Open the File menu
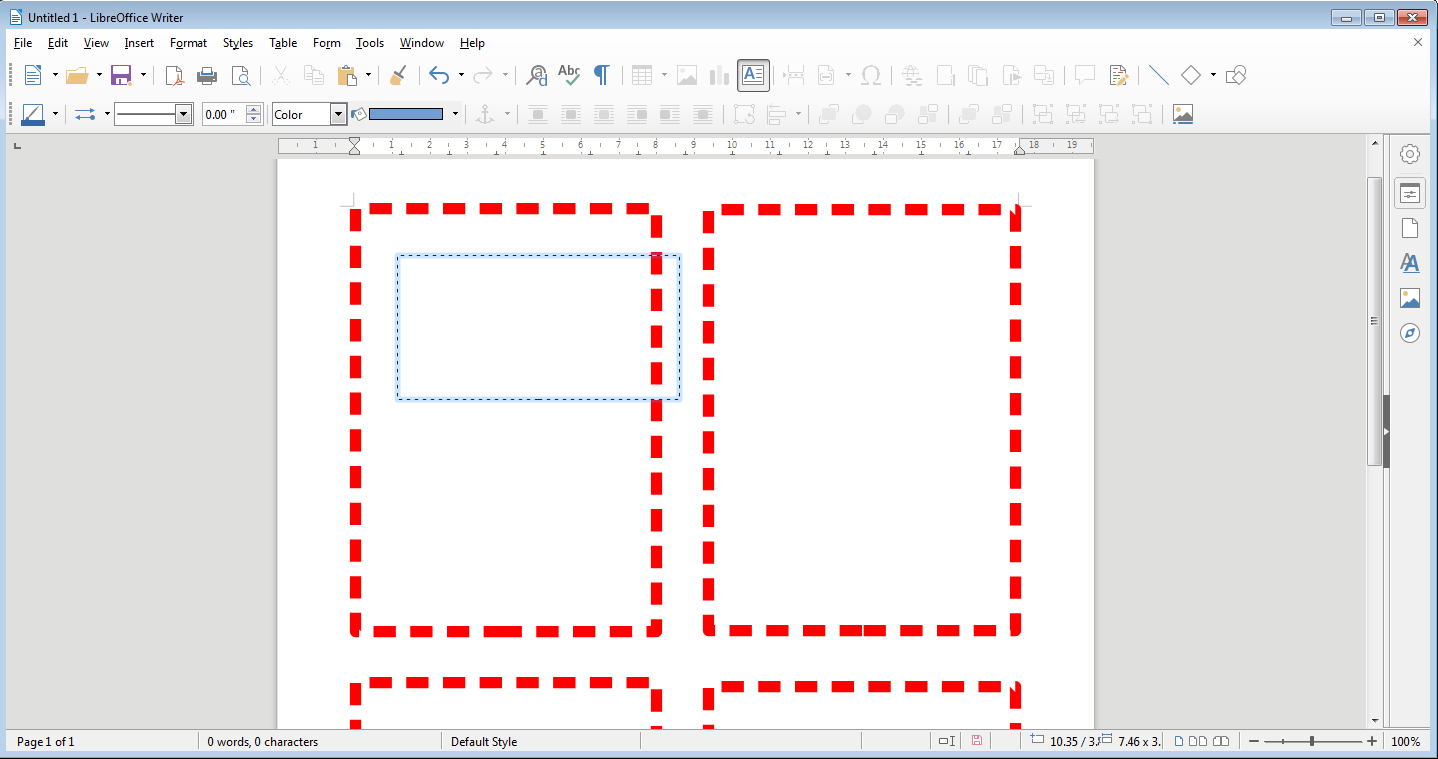Viewport: 1438px width, 759px height. [23, 43]
